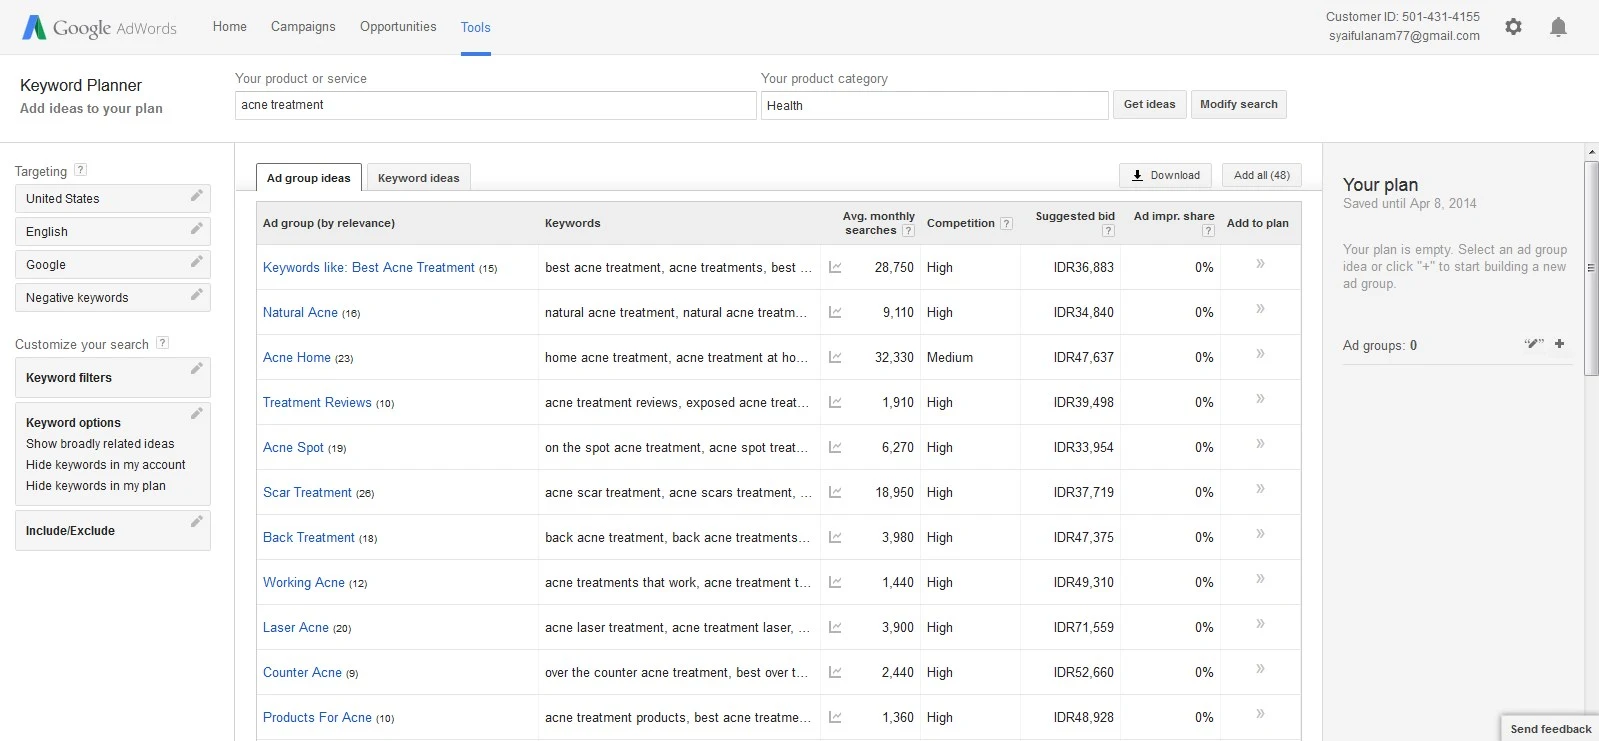Open Ad impr. share help icon
1599x741 pixels.
[1208, 231]
